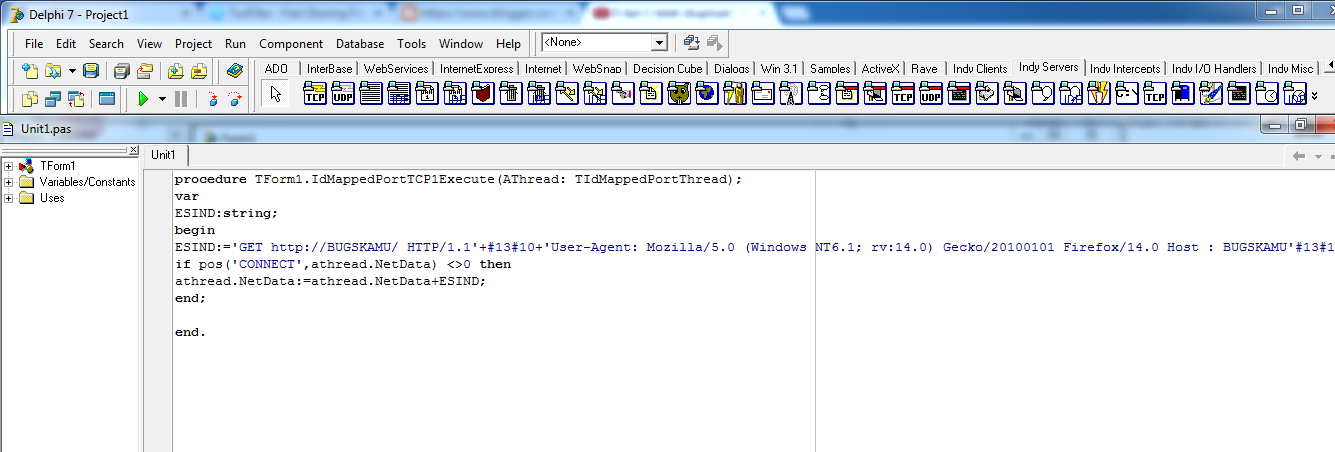This screenshot has width=1335, height=452.
Task: Click the Set Debug Desktop icon
Action: tap(714, 43)
